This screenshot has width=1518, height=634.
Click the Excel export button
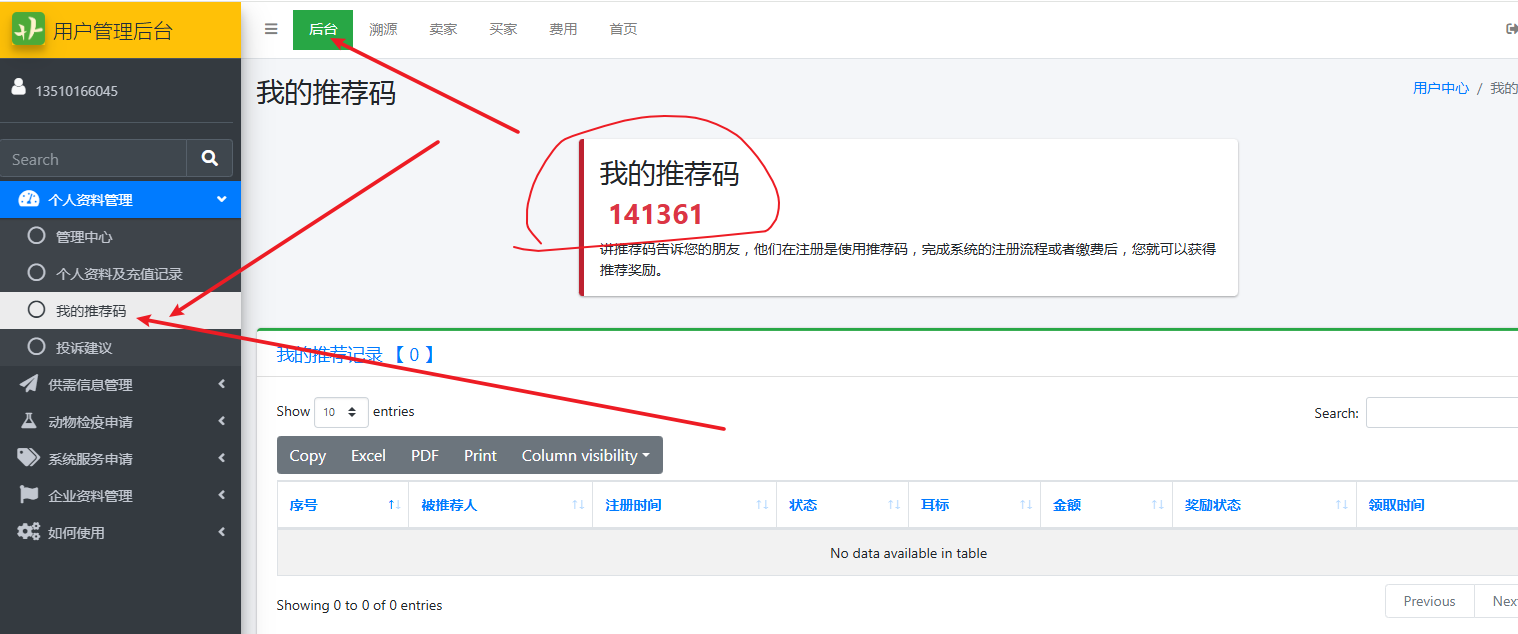pos(368,455)
